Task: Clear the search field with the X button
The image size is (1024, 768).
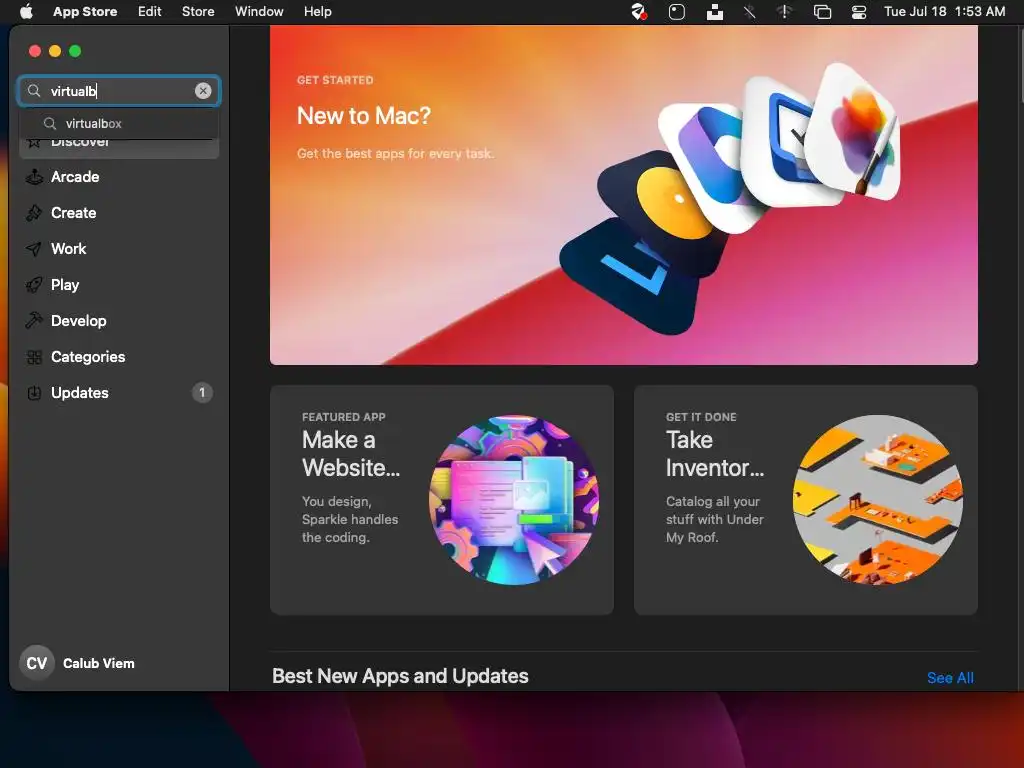Action: 203,91
